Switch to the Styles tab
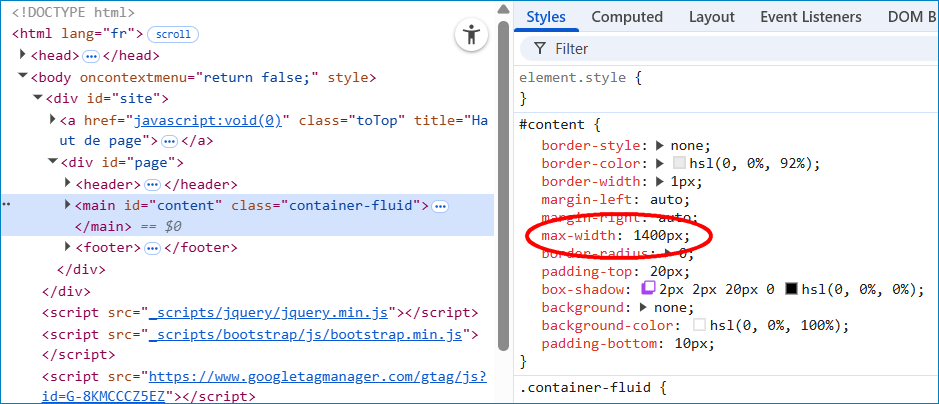 (546, 17)
